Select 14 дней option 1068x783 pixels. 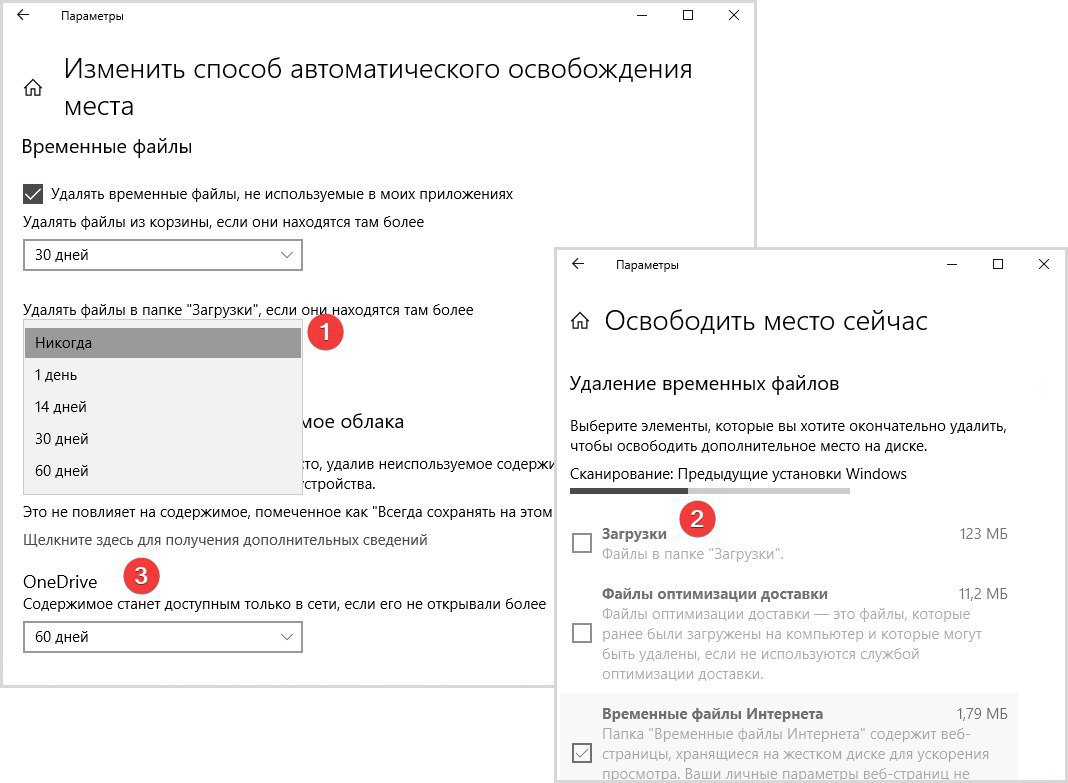[163, 406]
